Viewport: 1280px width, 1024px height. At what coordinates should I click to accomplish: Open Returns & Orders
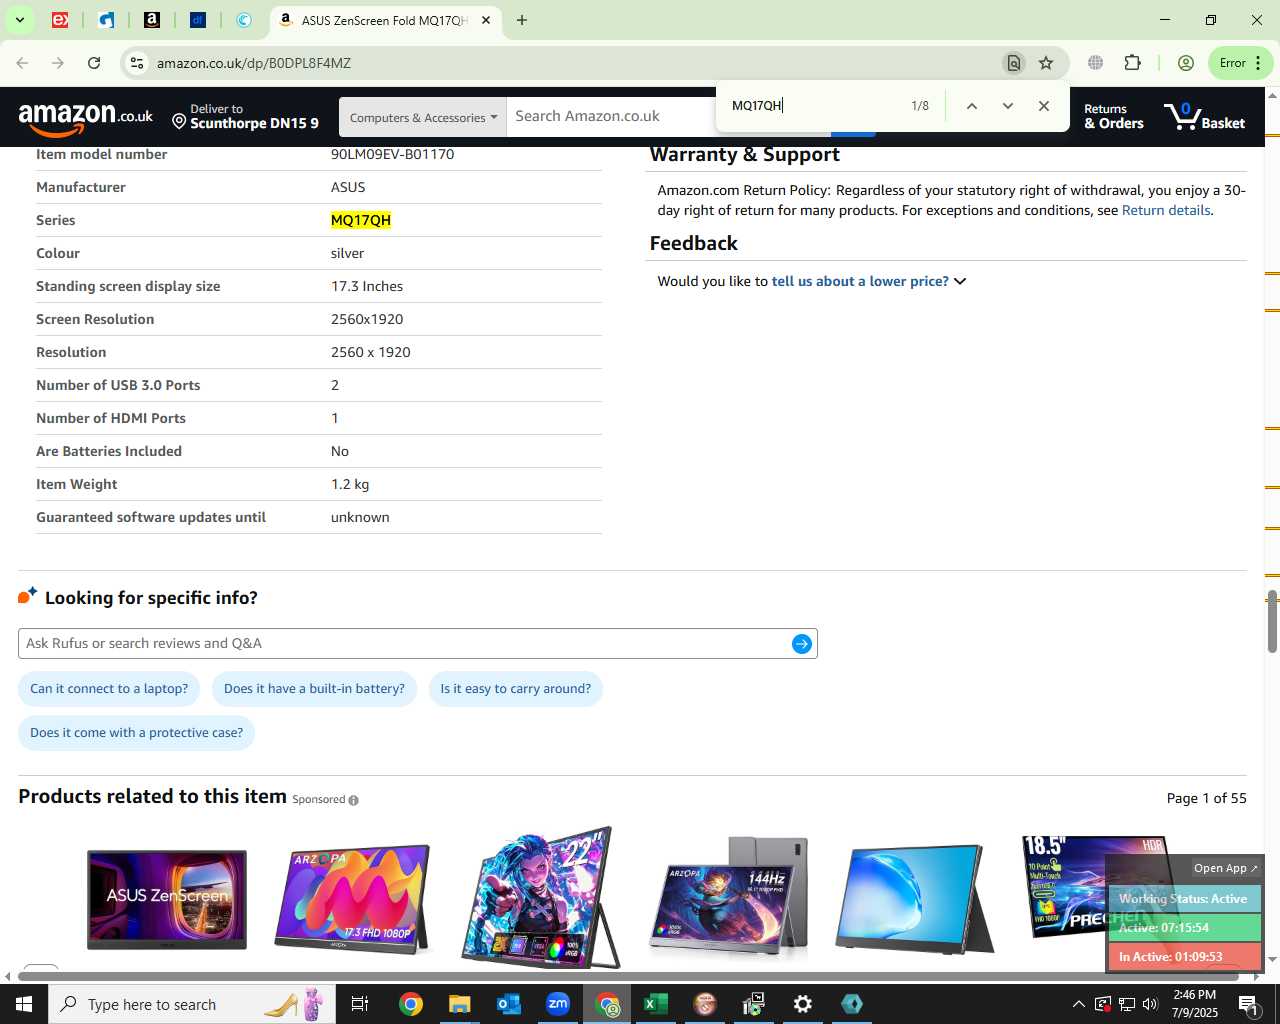tap(1113, 117)
